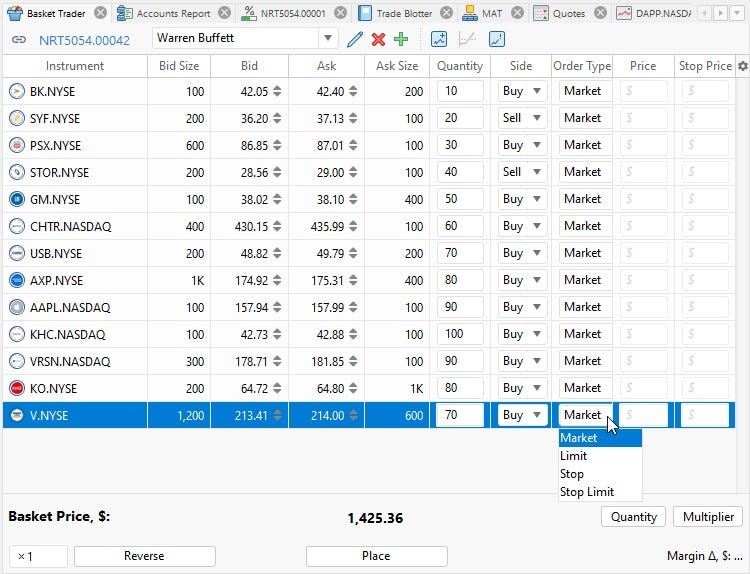Open the new chart icon in toolbar

(x=439, y=39)
